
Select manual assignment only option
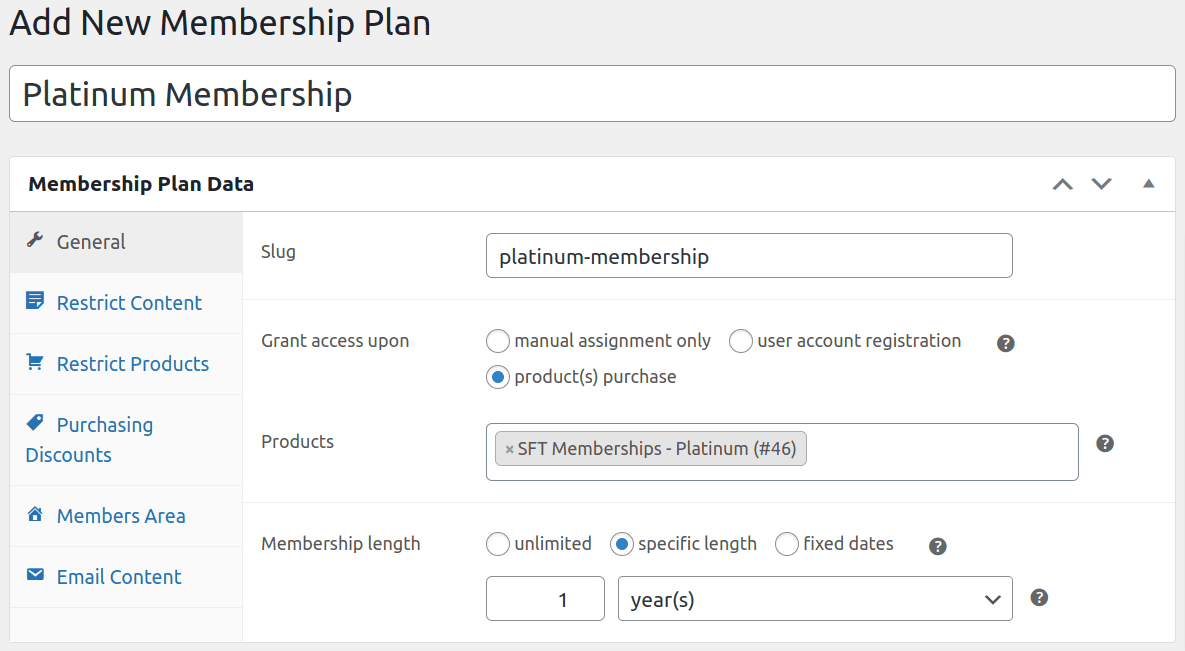pyautogui.click(x=497, y=340)
